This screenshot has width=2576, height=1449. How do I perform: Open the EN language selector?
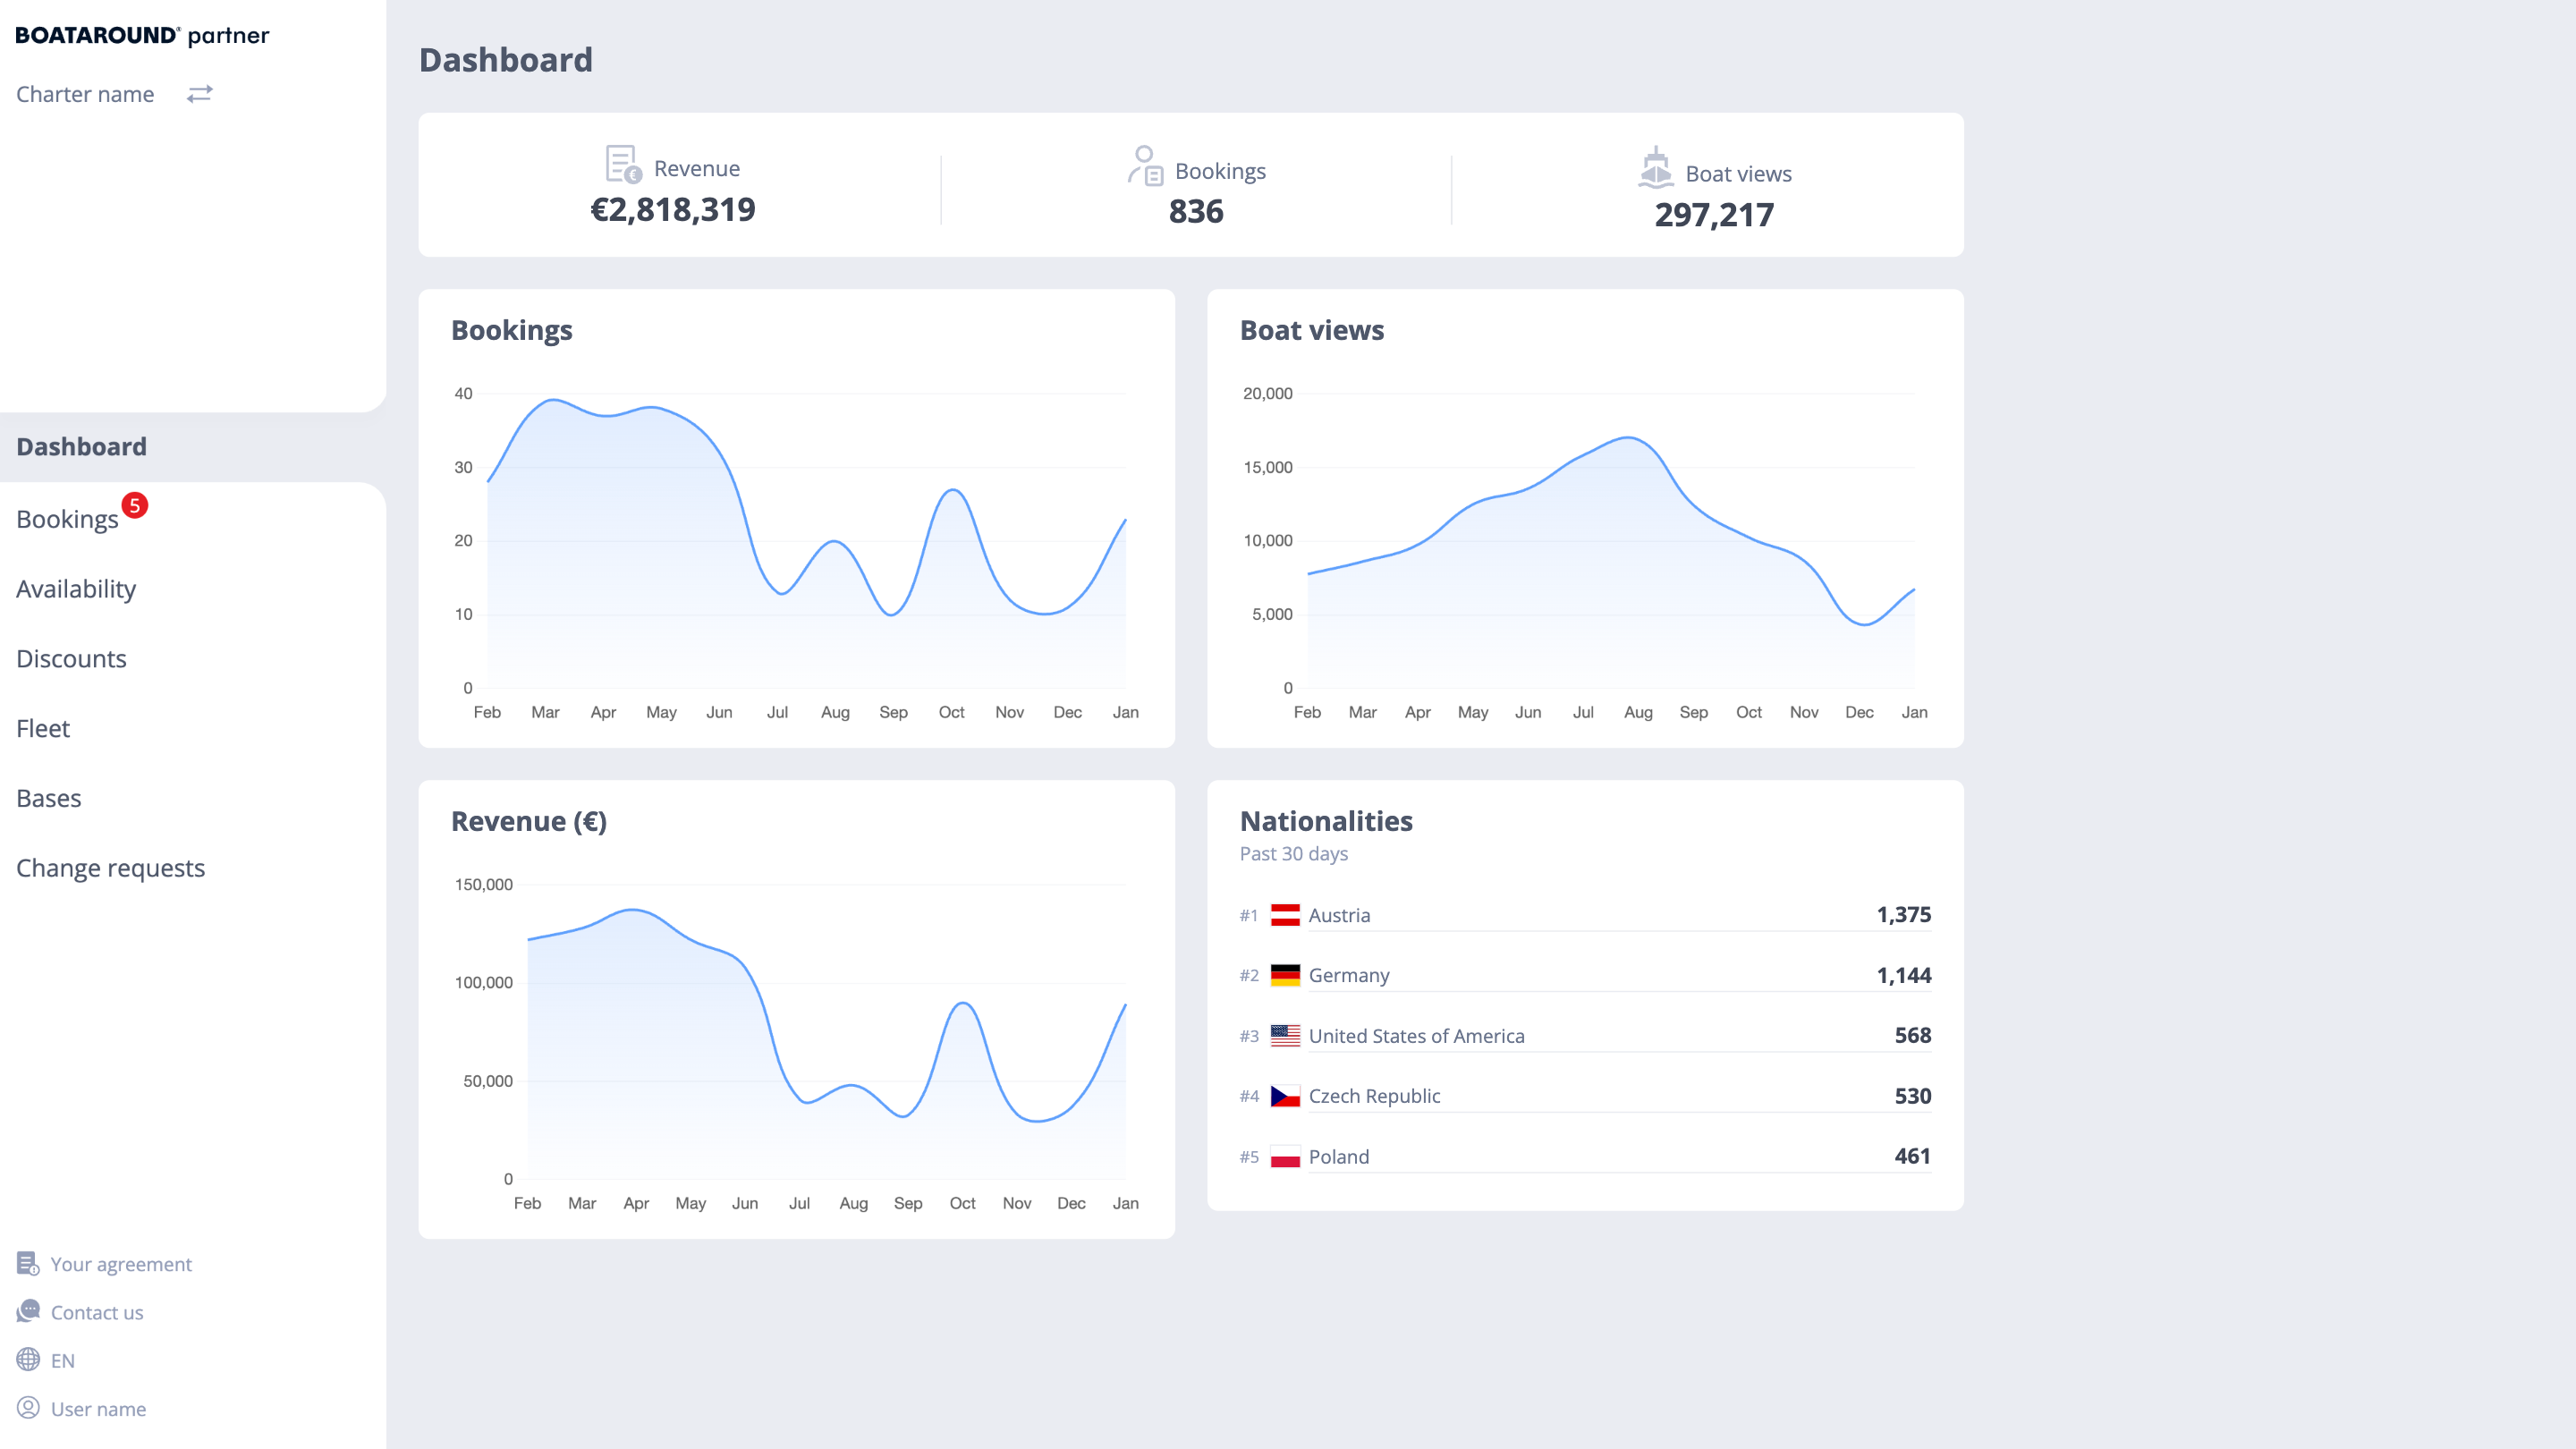coord(63,1360)
